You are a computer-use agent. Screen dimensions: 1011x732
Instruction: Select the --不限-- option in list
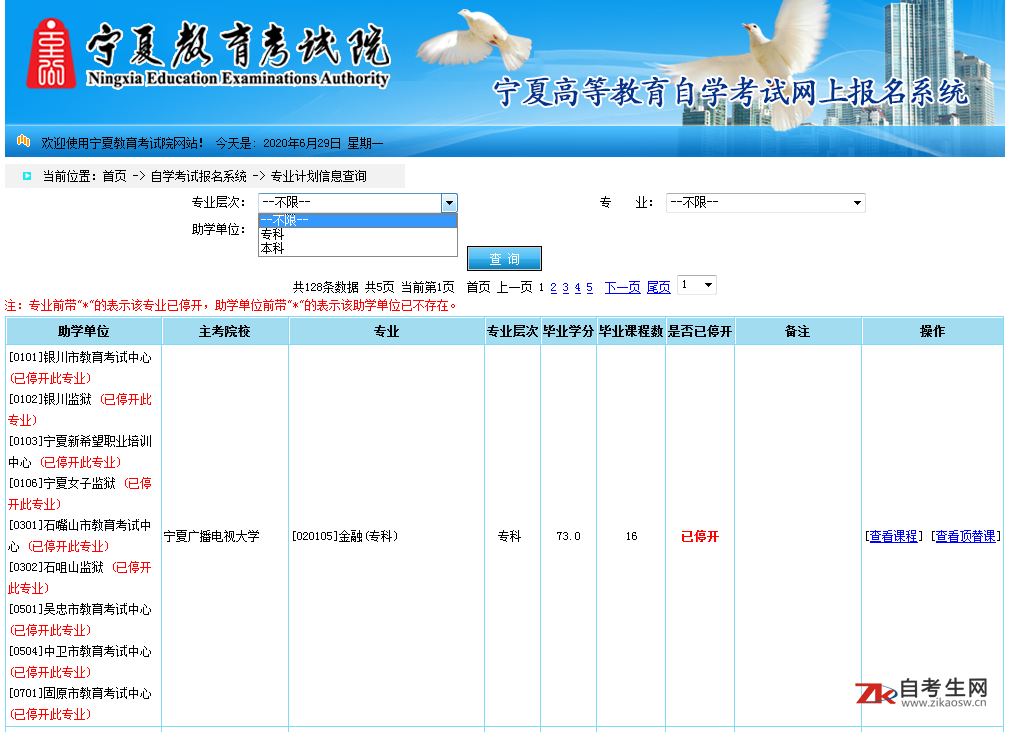358,221
